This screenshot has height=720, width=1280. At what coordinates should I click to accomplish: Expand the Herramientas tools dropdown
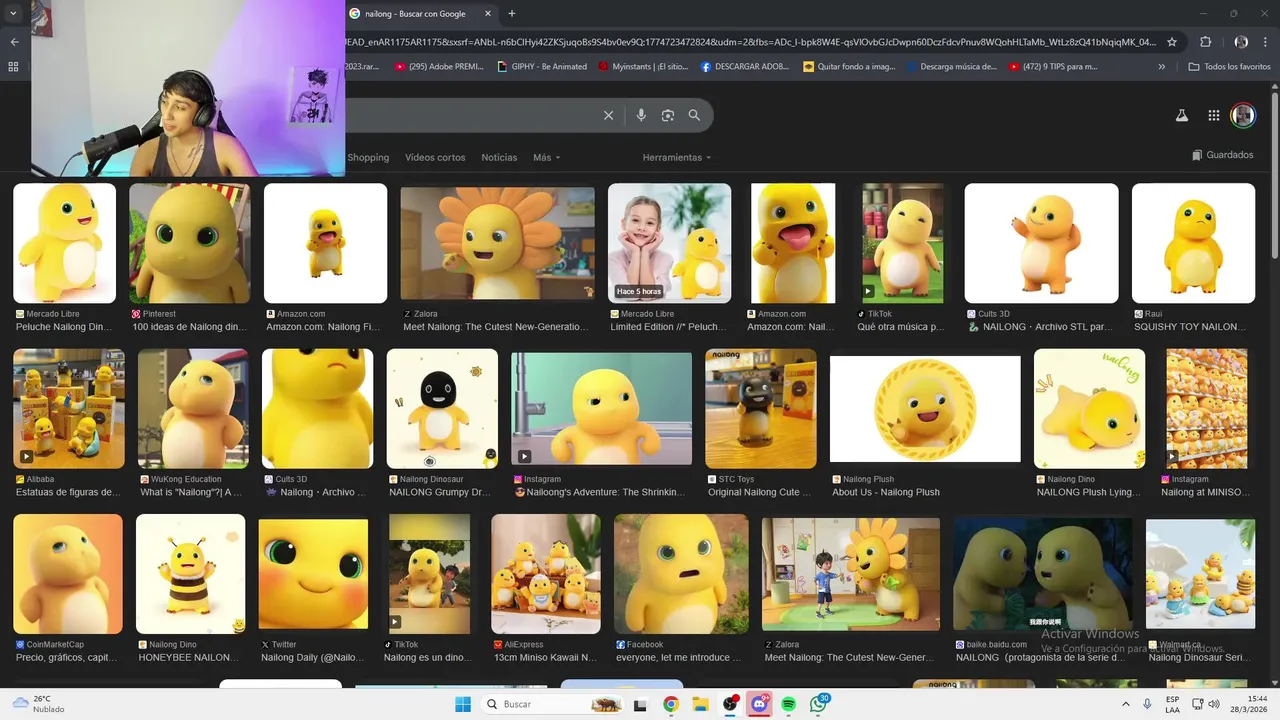pyautogui.click(x=677, y=157)
